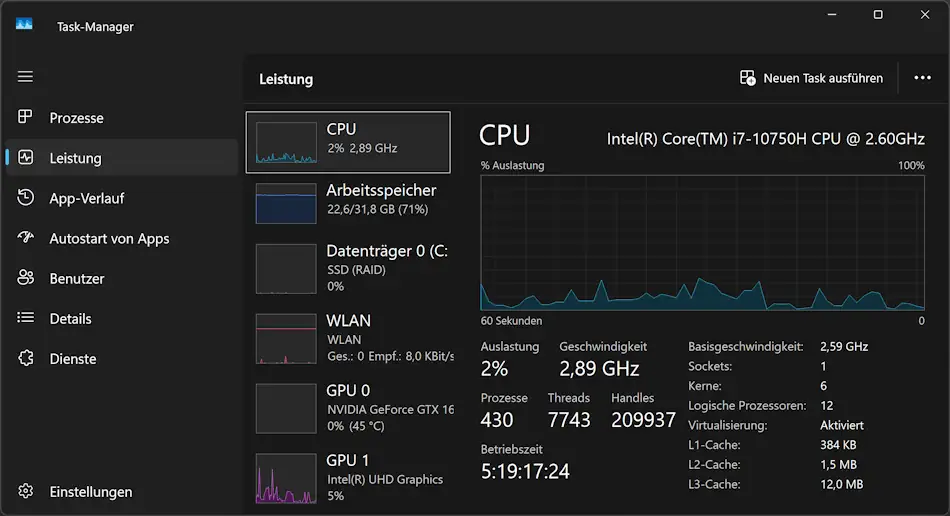
Task: Close the Task-Manager window
Action: (x=925, y=15)
